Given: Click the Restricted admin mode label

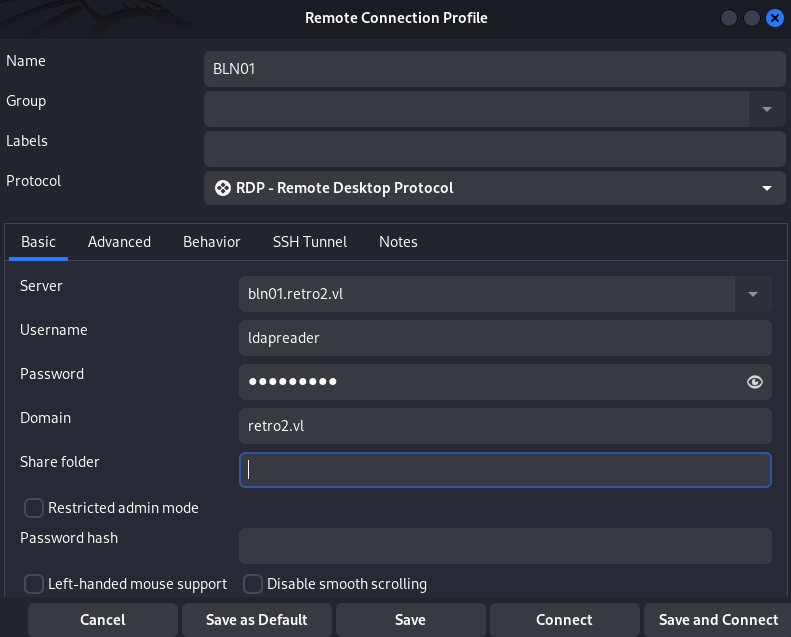Looking at the screenshot, I should [123, 508].
